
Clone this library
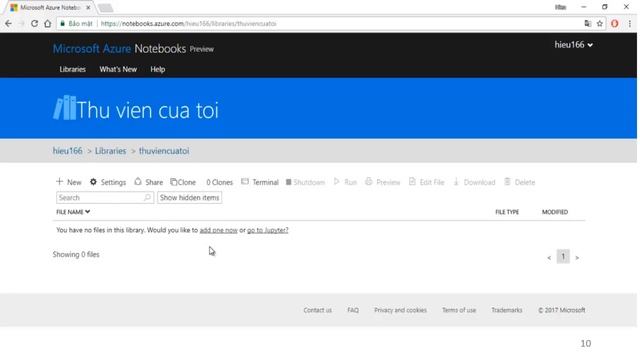(183, 182)
